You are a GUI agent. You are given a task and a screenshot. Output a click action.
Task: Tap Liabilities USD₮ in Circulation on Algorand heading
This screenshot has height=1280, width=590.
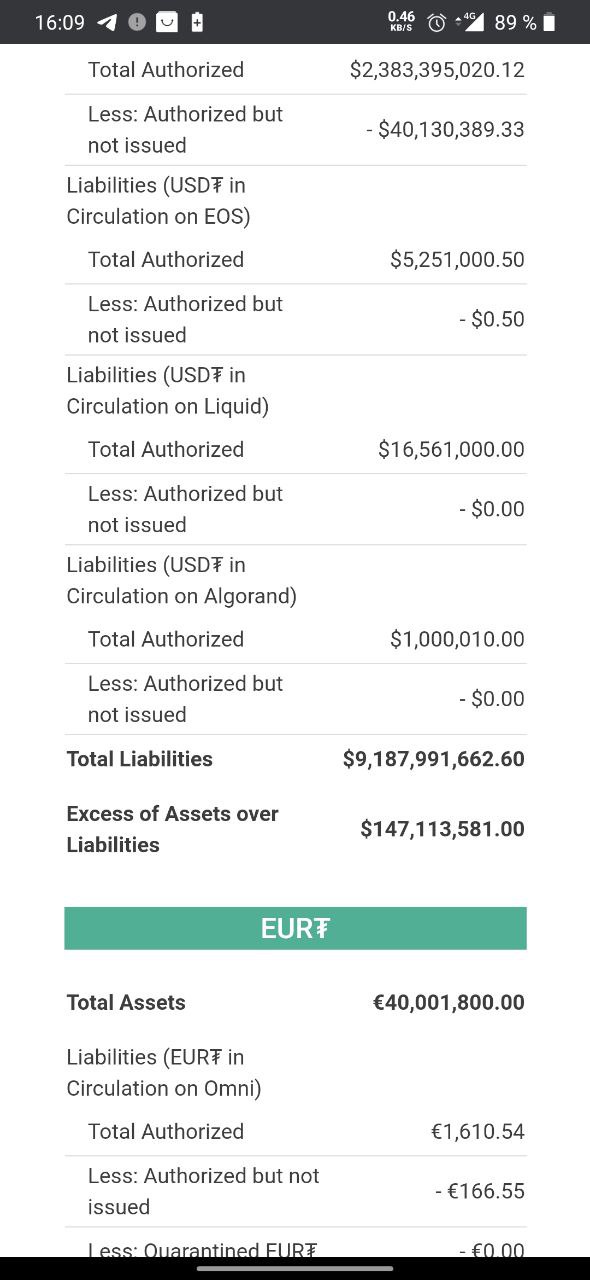click(182, 581)
